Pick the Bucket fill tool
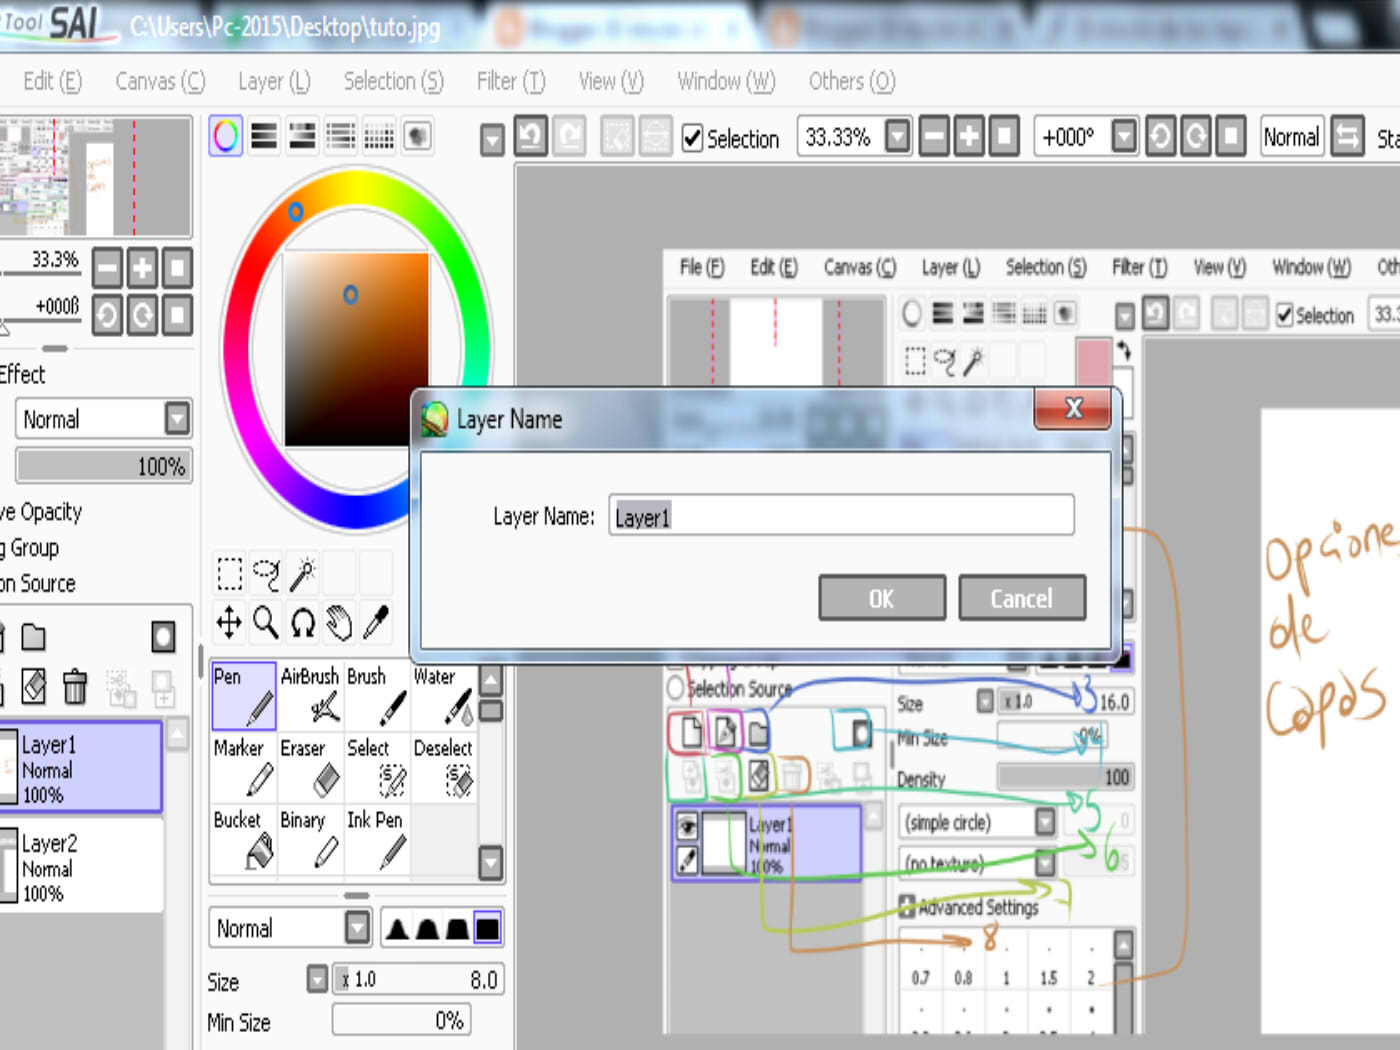 [240, 840]
